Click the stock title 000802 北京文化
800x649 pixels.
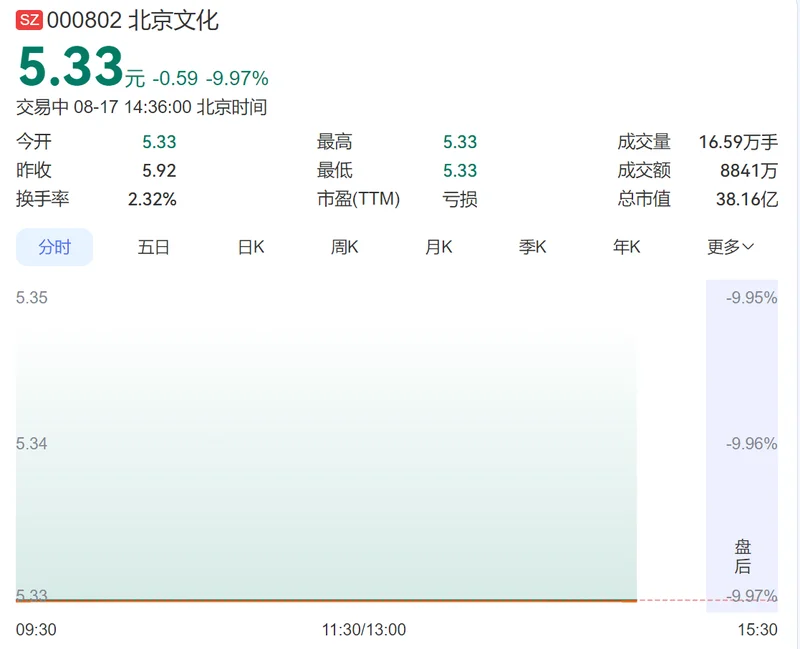point(133,21)
